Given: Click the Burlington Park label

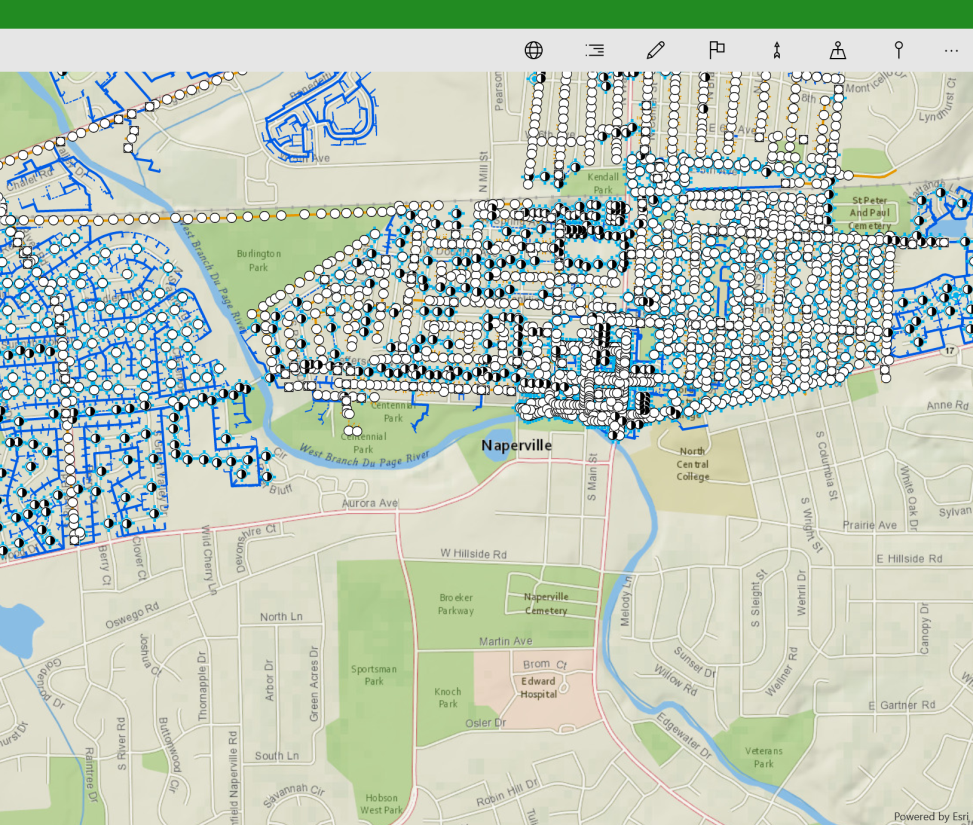Looking at the screenshot, I should click(259, 261).
